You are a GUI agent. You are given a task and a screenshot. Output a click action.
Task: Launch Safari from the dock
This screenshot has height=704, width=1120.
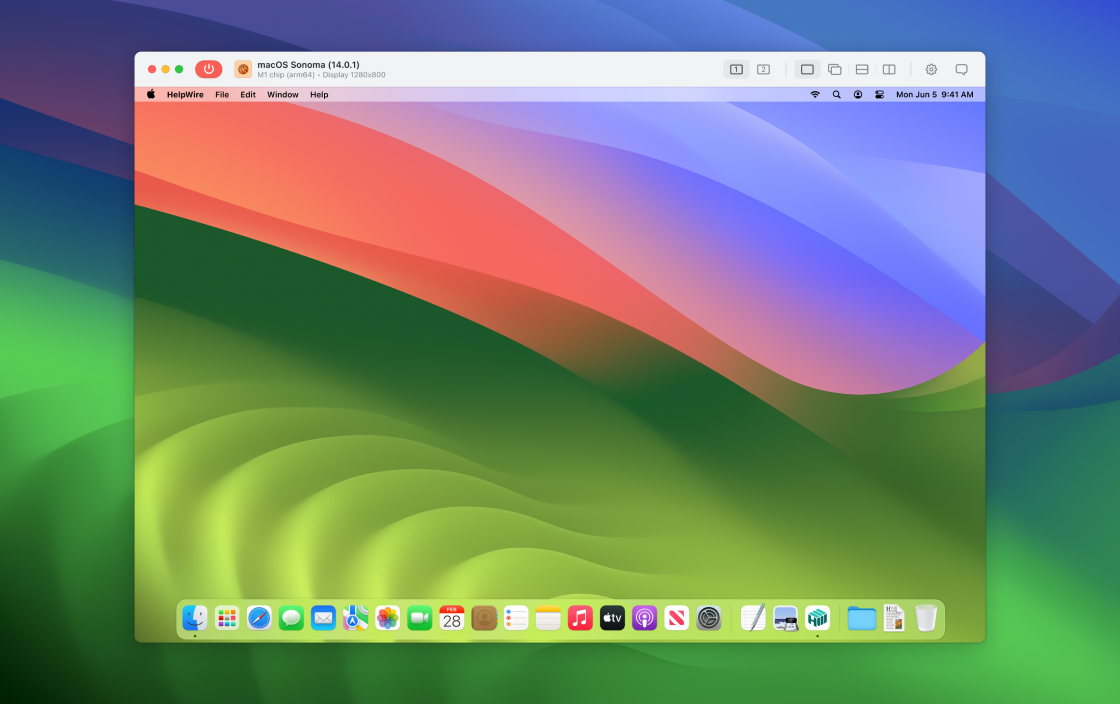point(259,618)
